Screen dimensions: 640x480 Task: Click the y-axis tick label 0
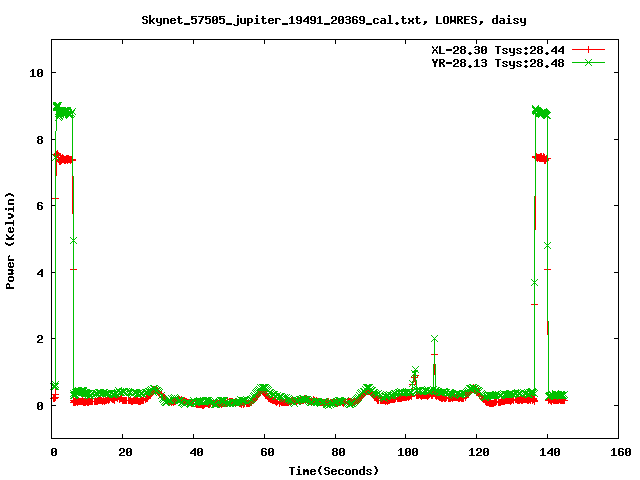click(x=40, y=406)
